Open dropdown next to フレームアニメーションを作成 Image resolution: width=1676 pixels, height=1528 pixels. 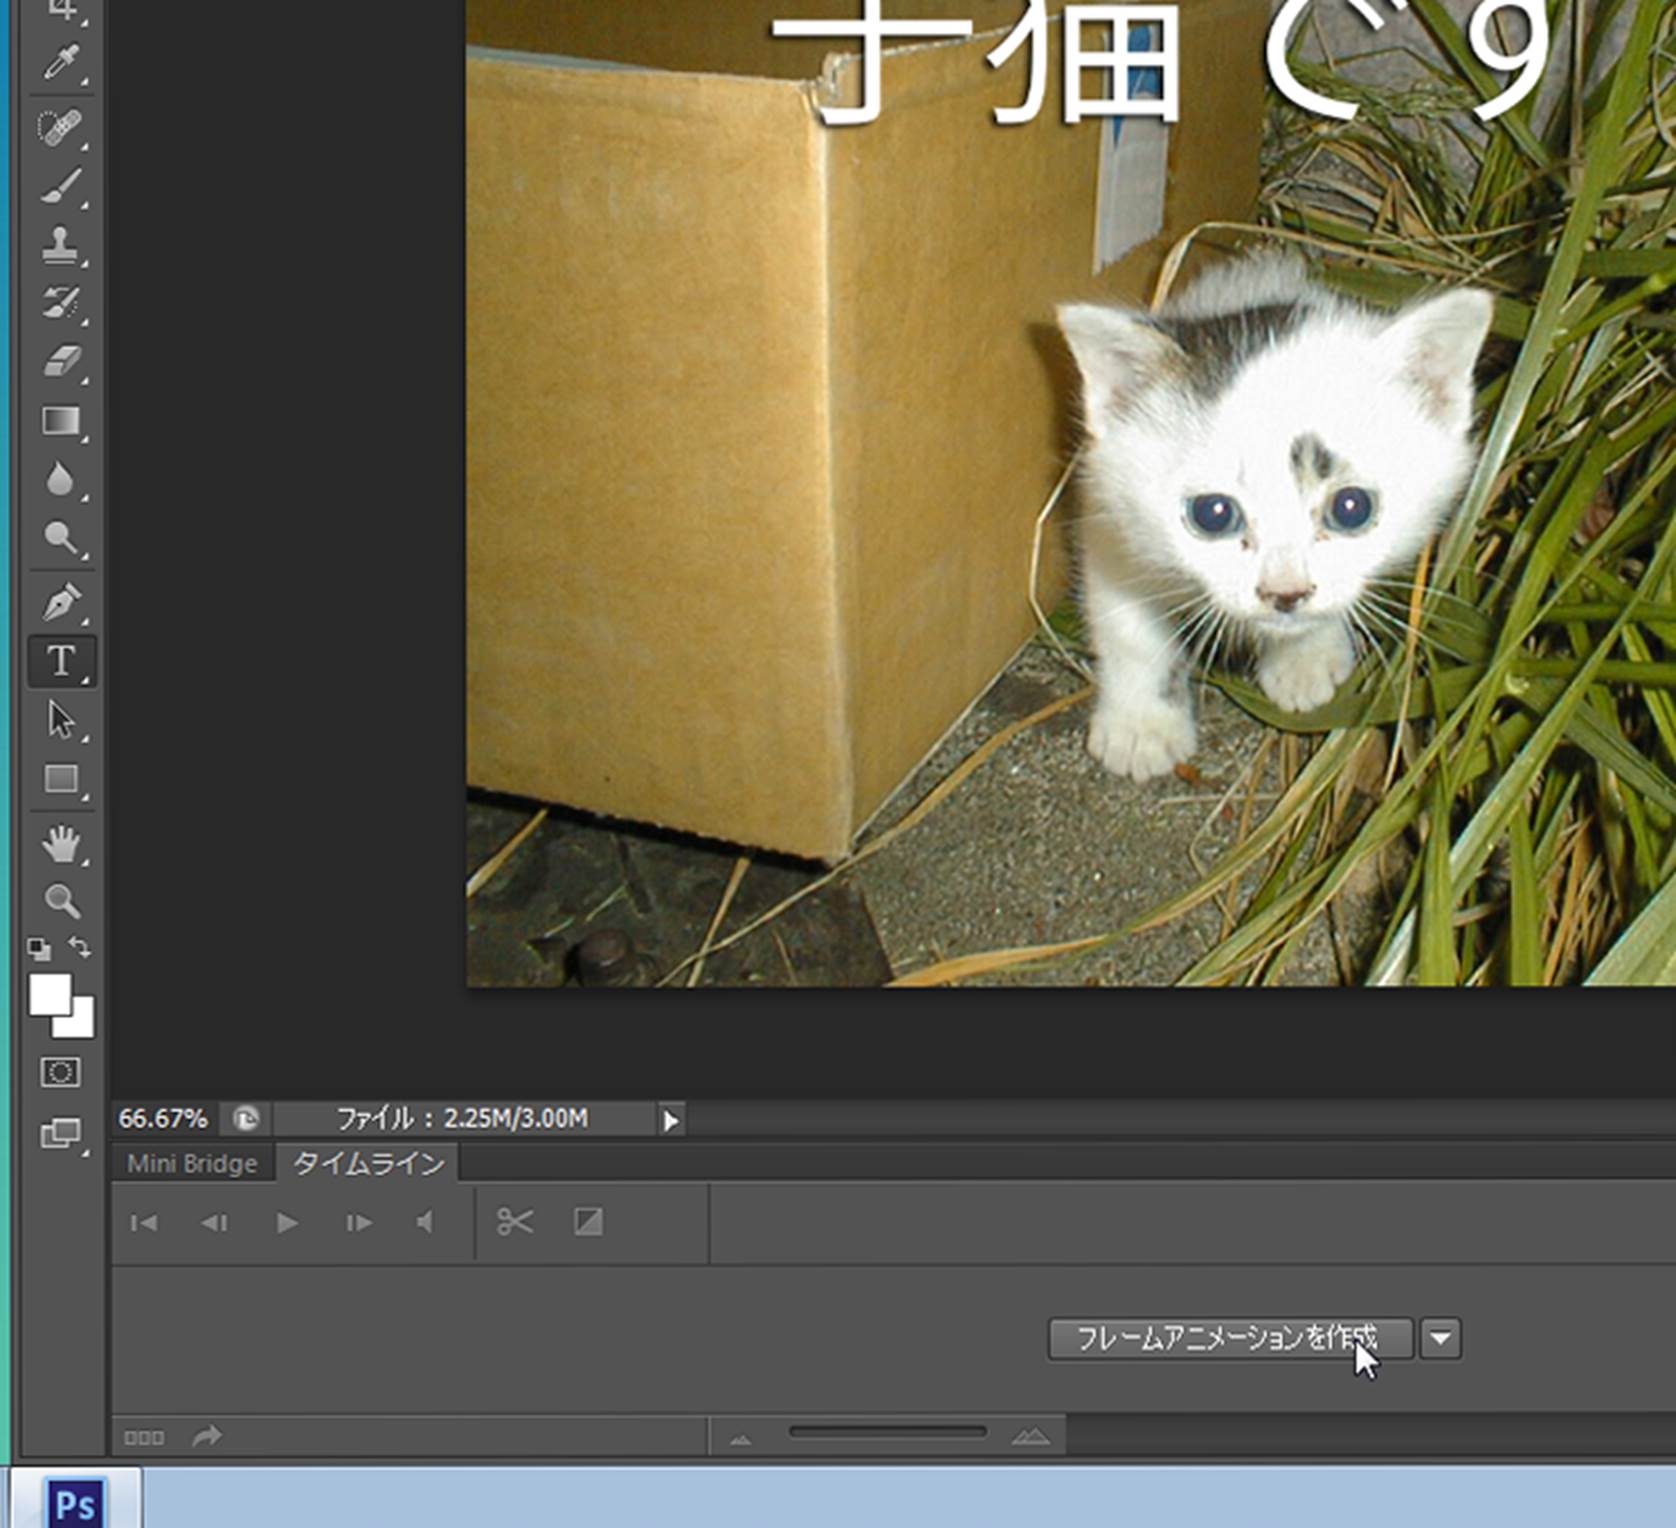coord(1440,1338)
